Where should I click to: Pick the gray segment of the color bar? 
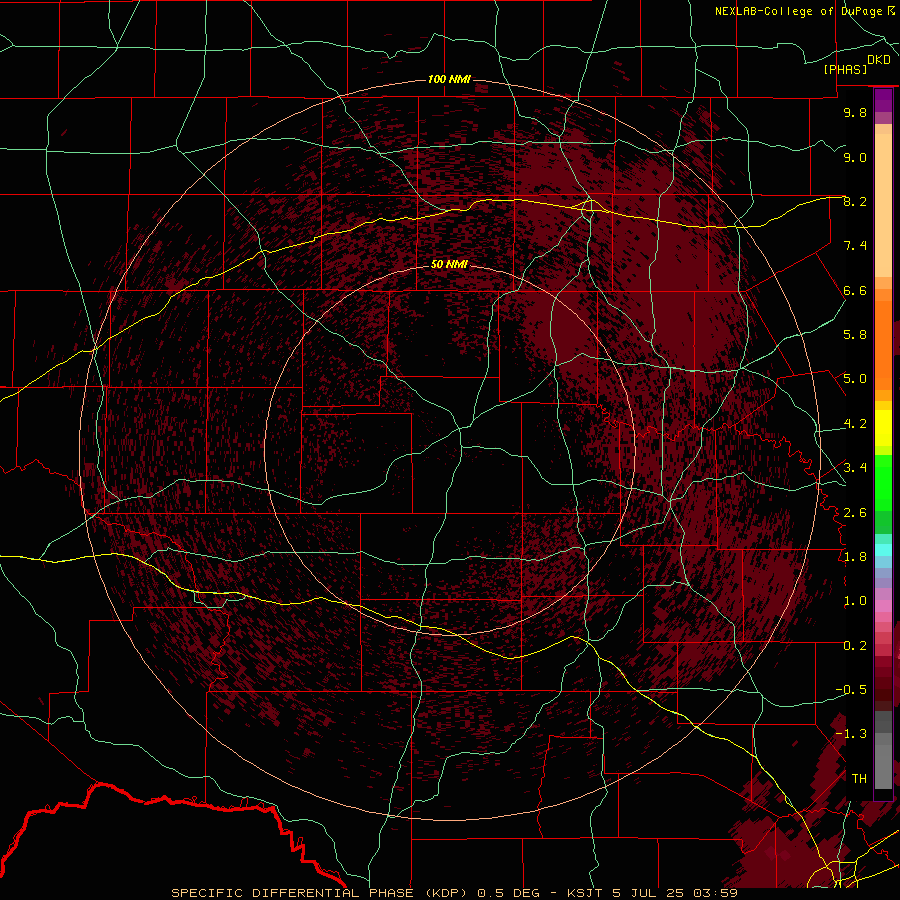883,751
